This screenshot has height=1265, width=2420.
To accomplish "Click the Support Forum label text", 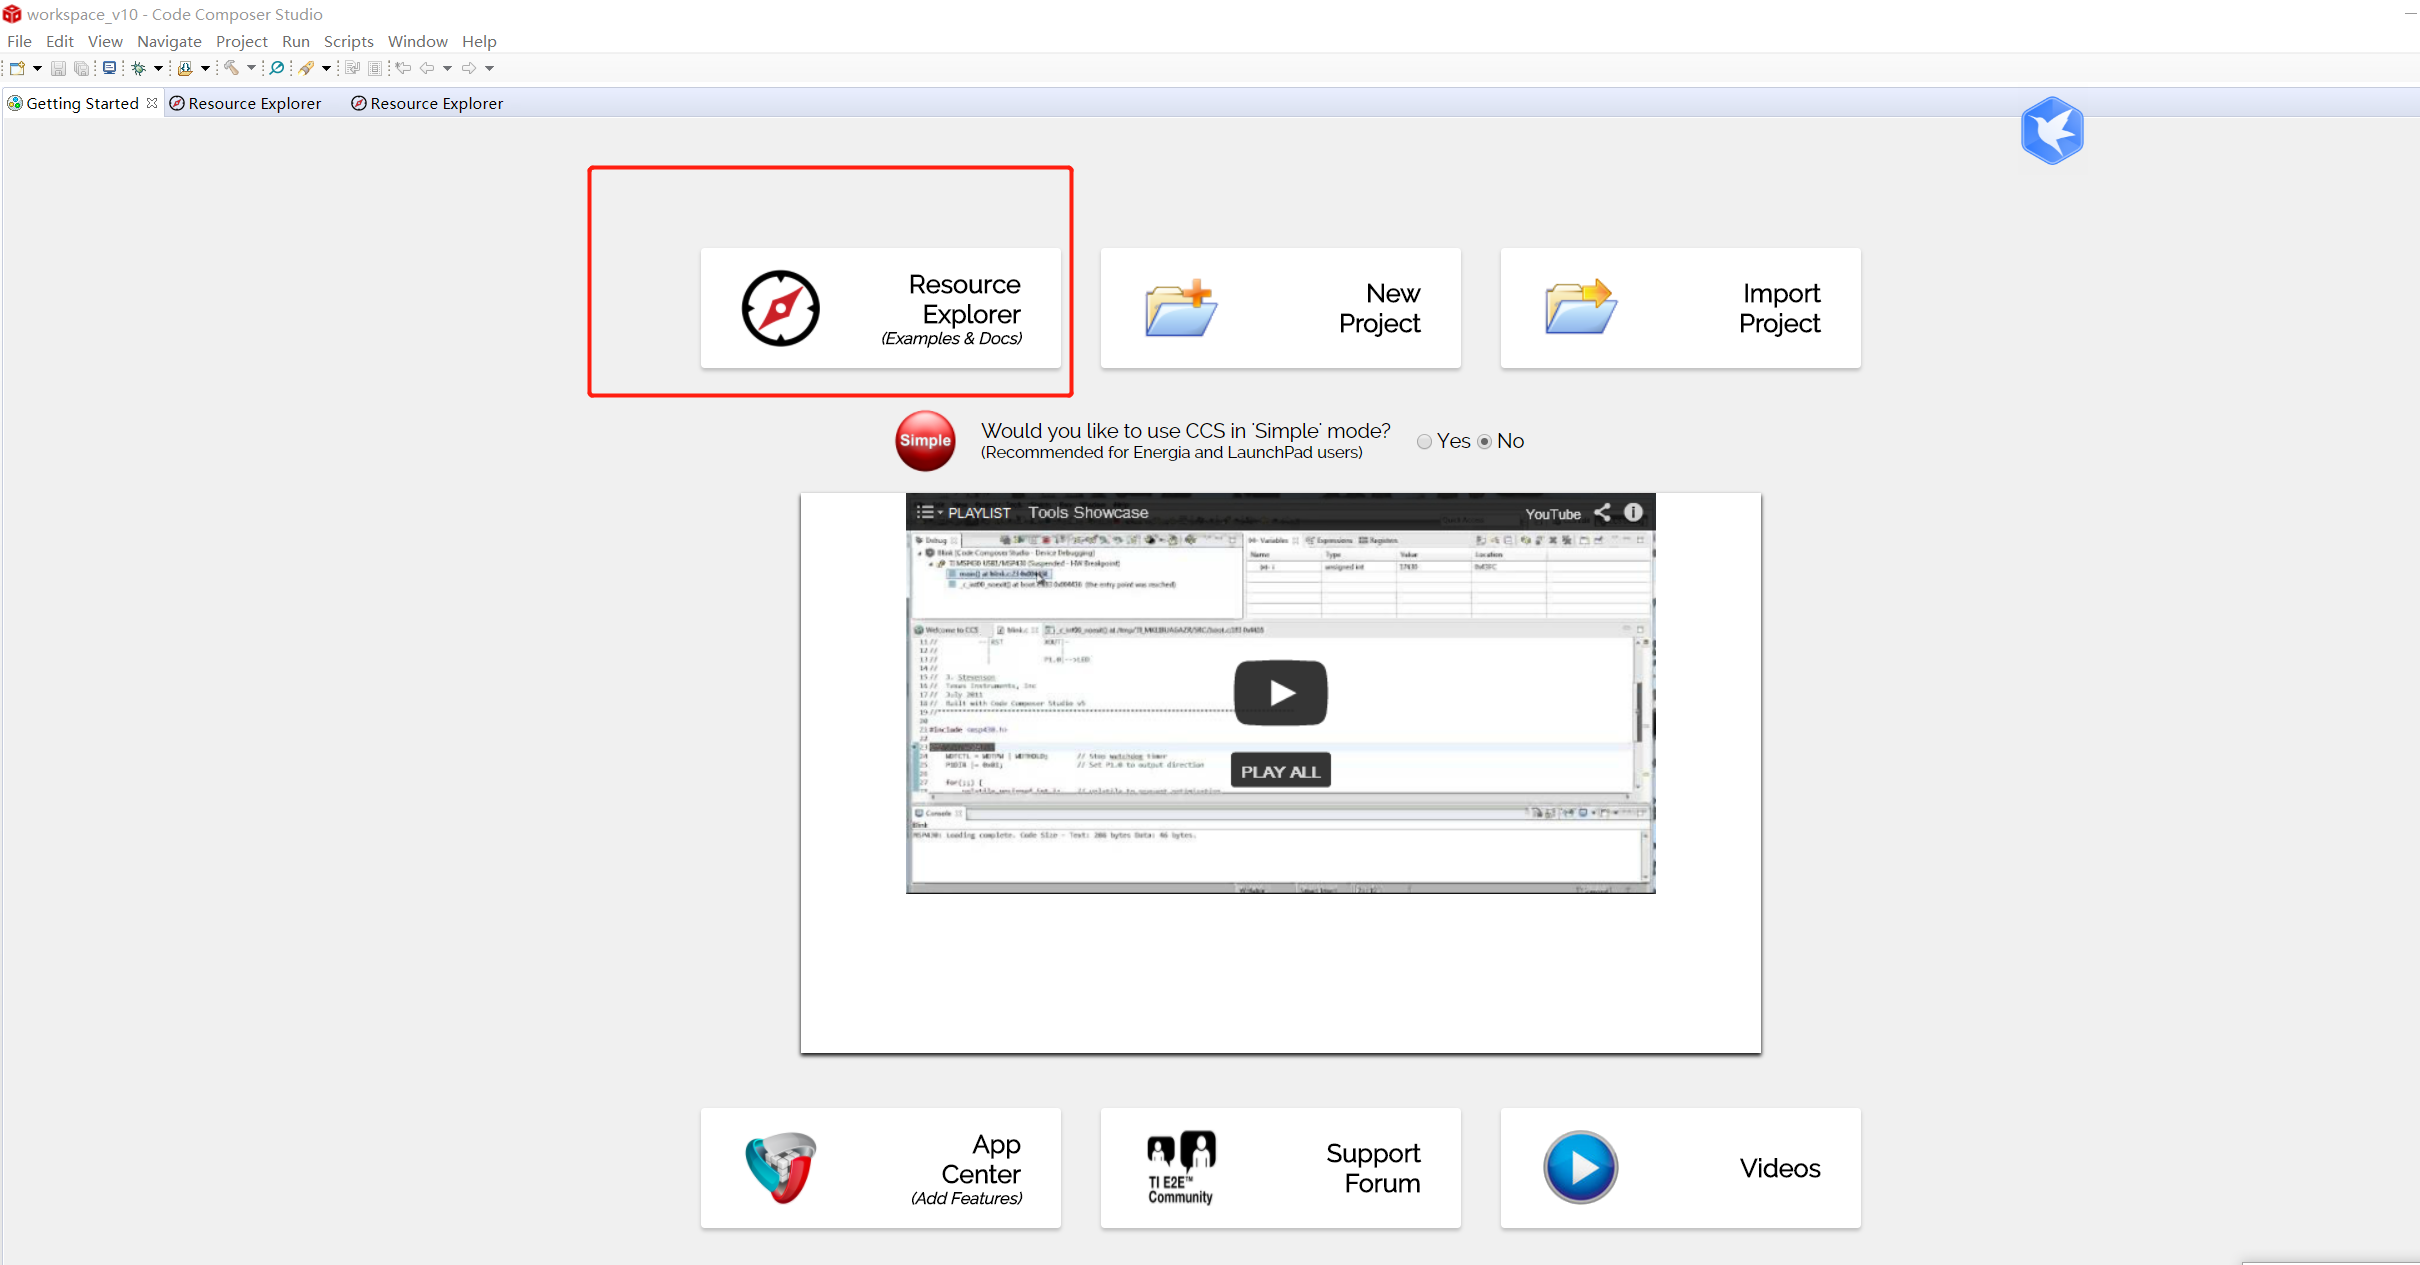I will [x=1374, y=1168].
